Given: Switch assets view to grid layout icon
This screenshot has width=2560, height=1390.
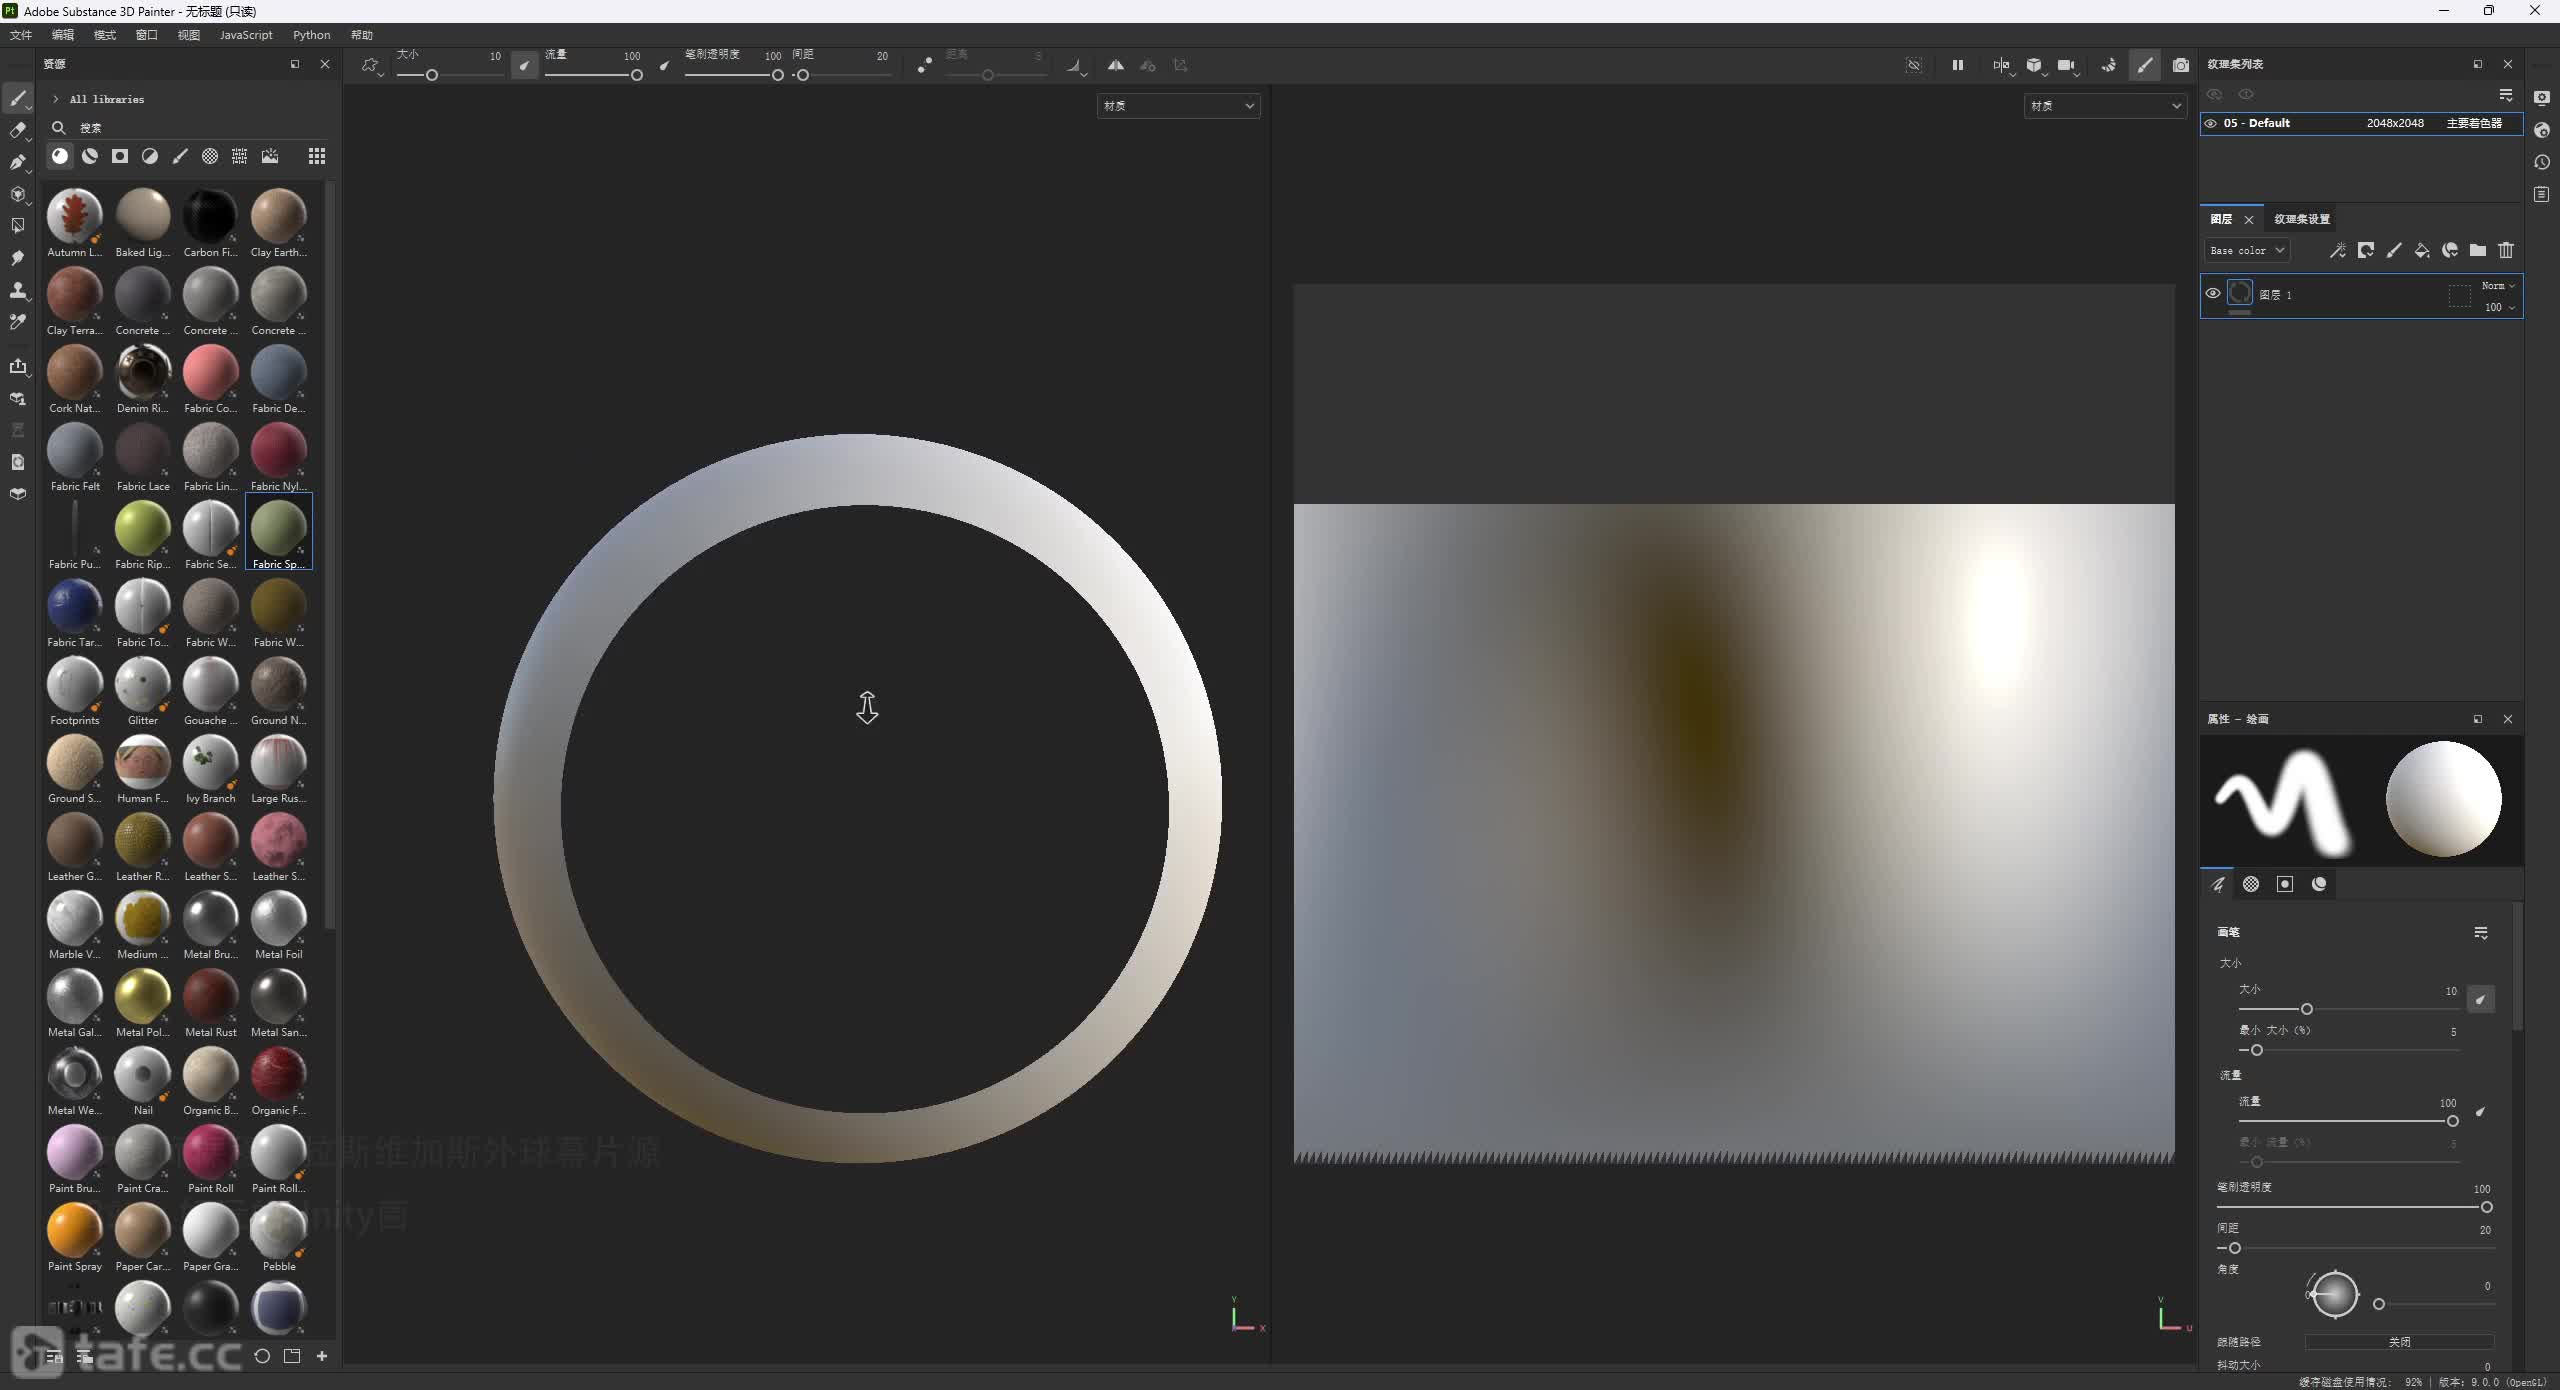Looking at the screenshot, I should (317, 156).
